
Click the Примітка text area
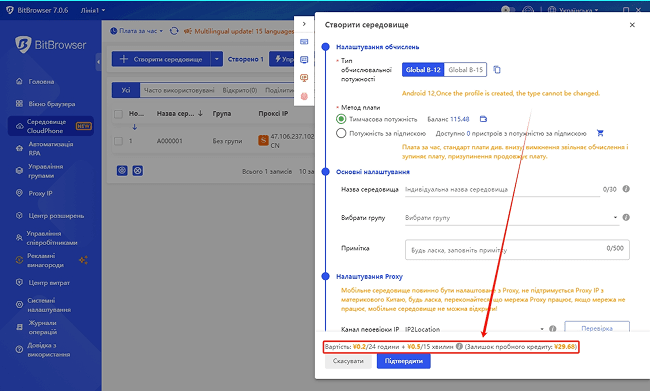517,249
